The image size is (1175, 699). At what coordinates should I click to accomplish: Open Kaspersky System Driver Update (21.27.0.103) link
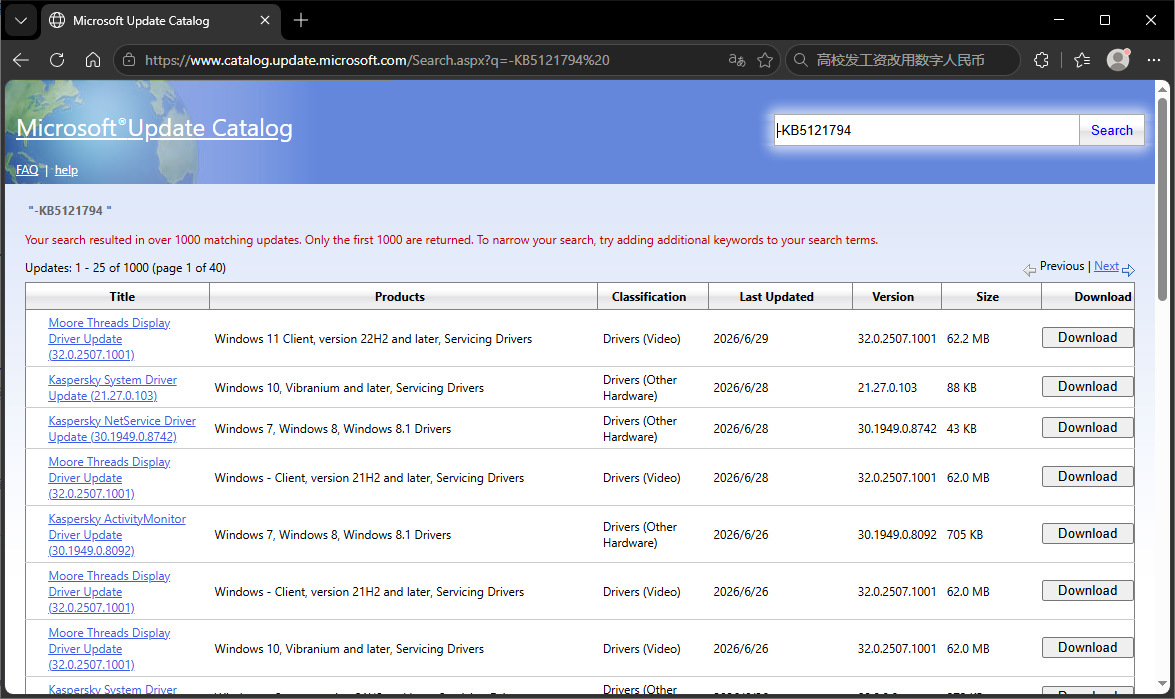point(112,388)
